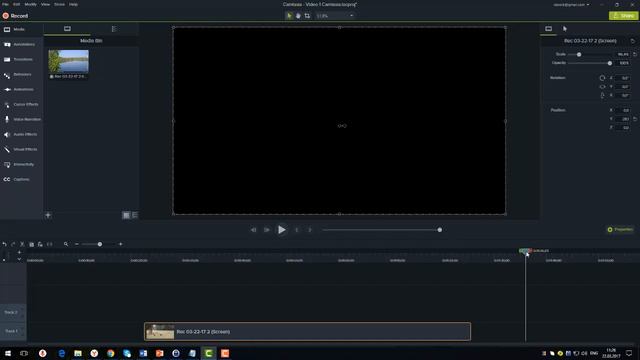Image resolution: width=640 pixels, height=360 pixels.
Task: Open Cursor Properties tab in properties panel
Action: 565,29
